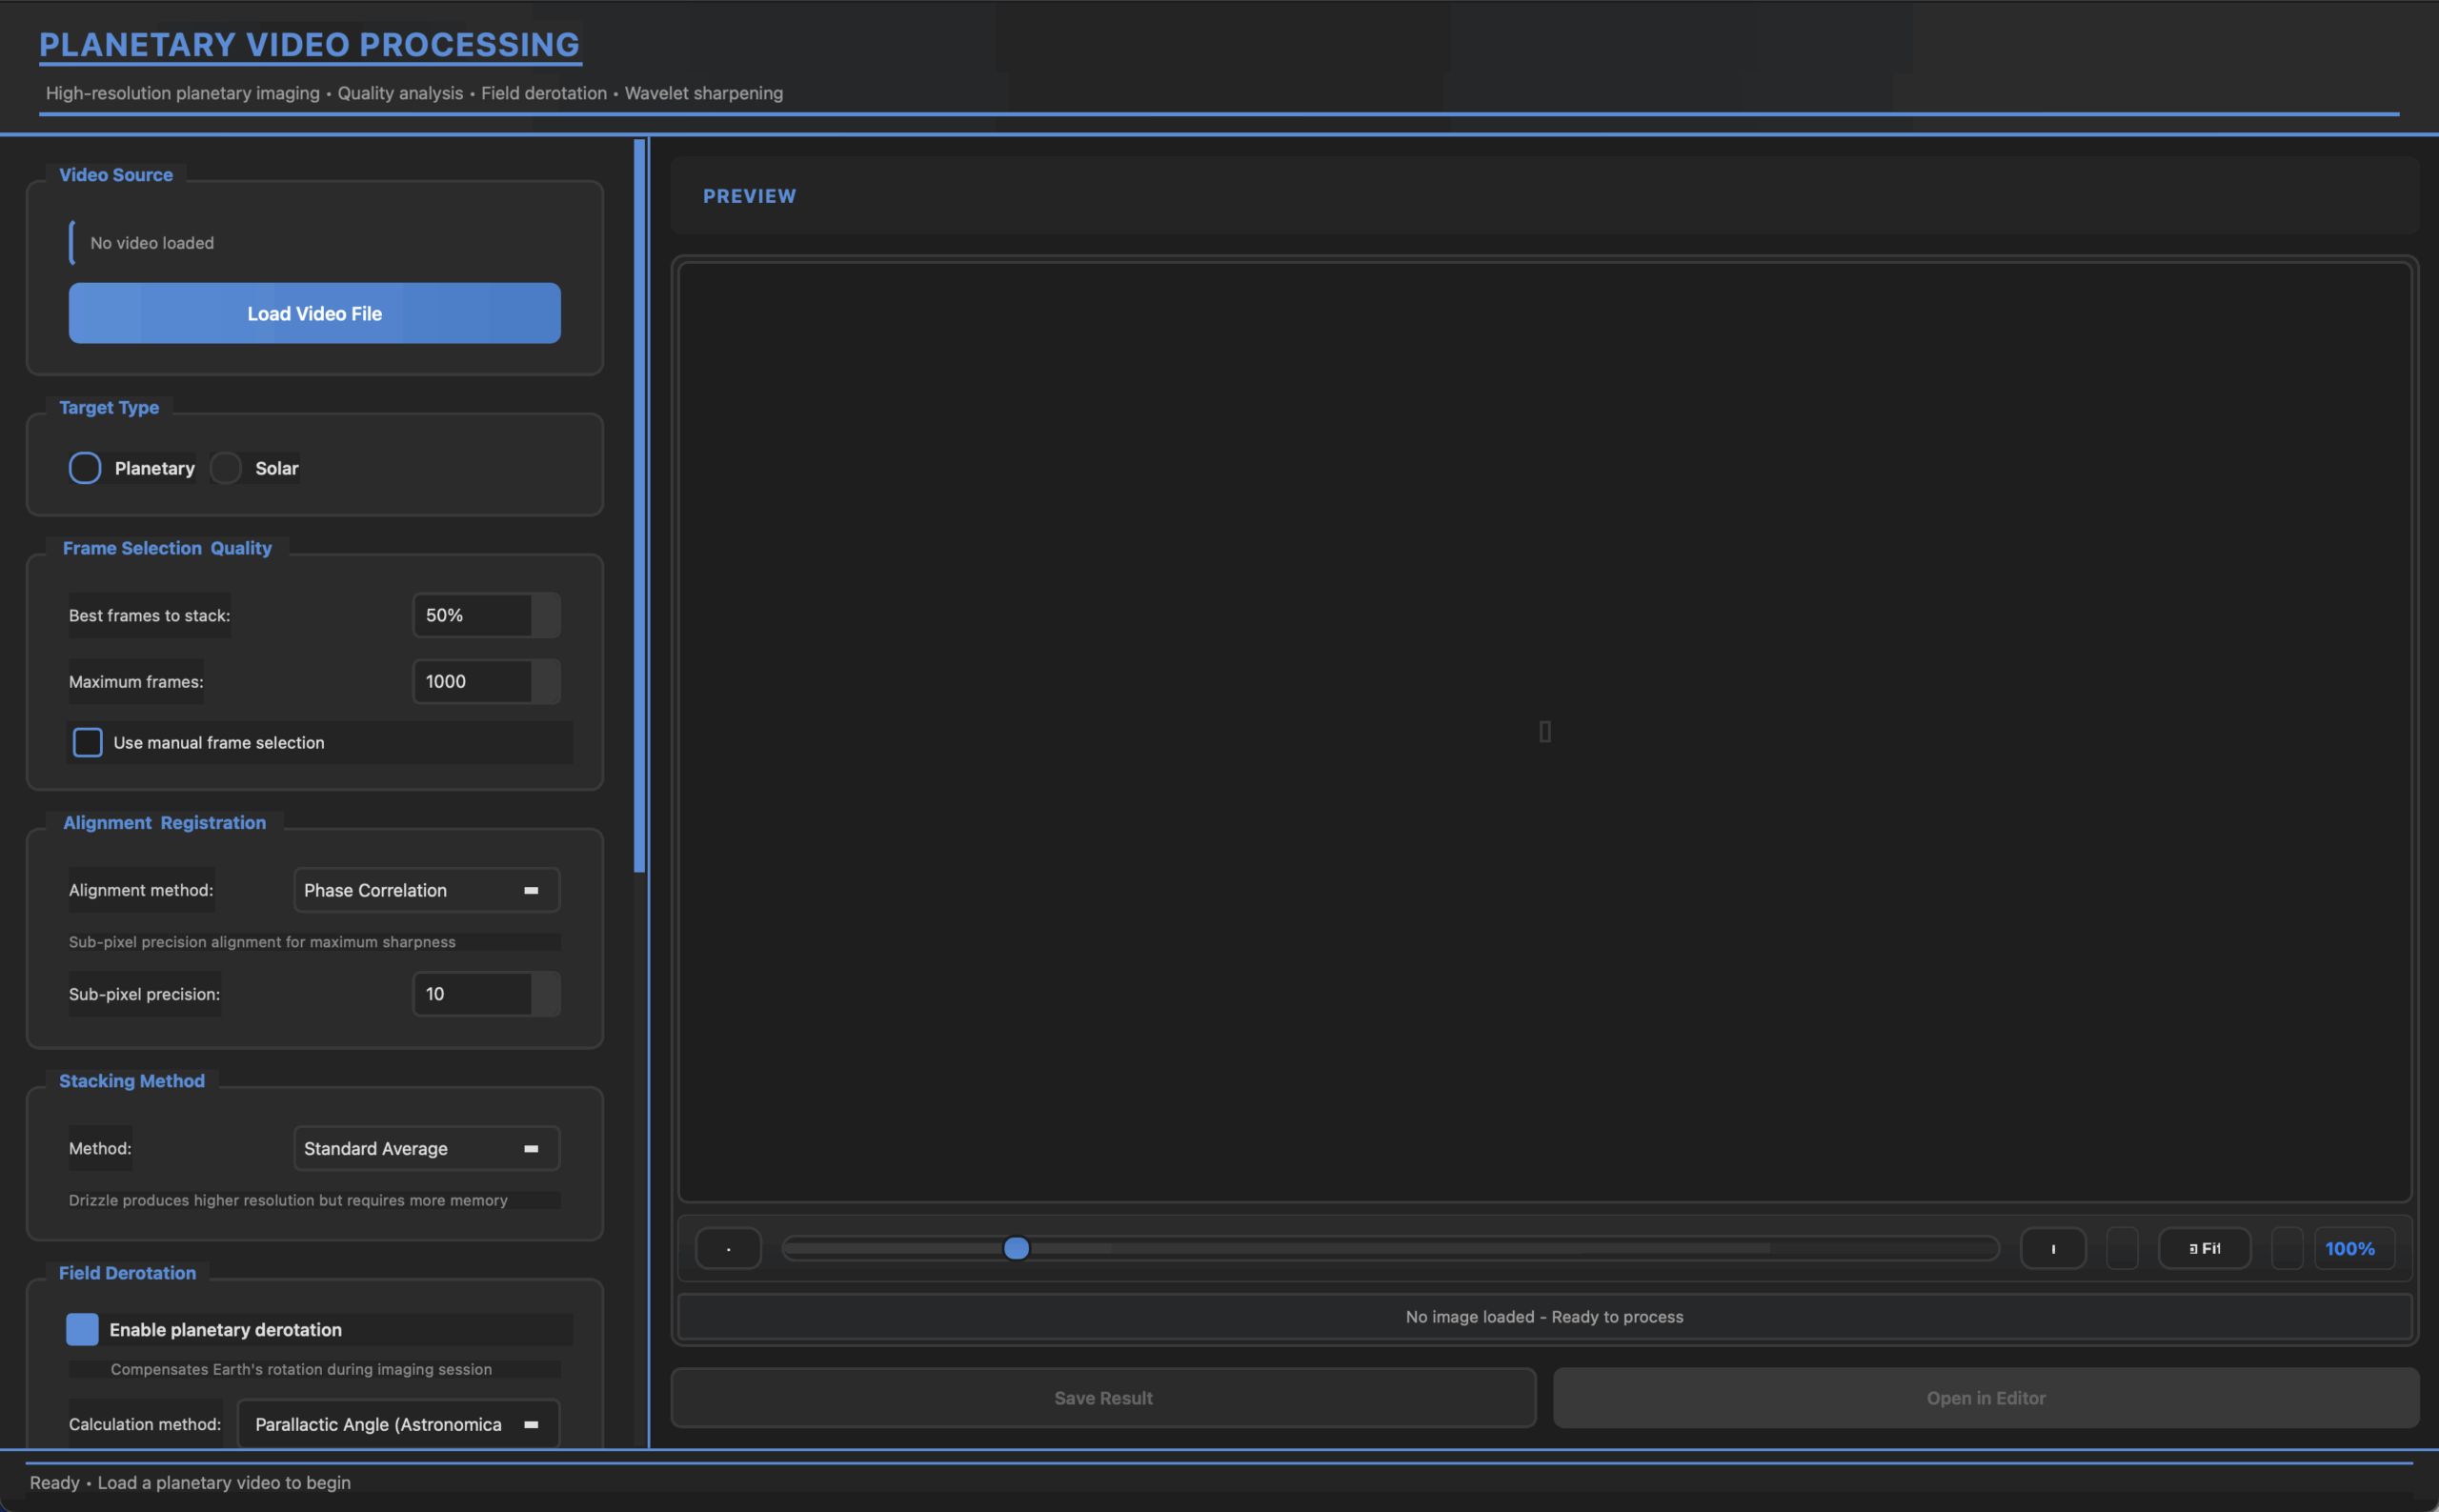This screenshot has height=1512, width=2439.
Task: Click the Load Video File button
Action: (x=314, y=313)
